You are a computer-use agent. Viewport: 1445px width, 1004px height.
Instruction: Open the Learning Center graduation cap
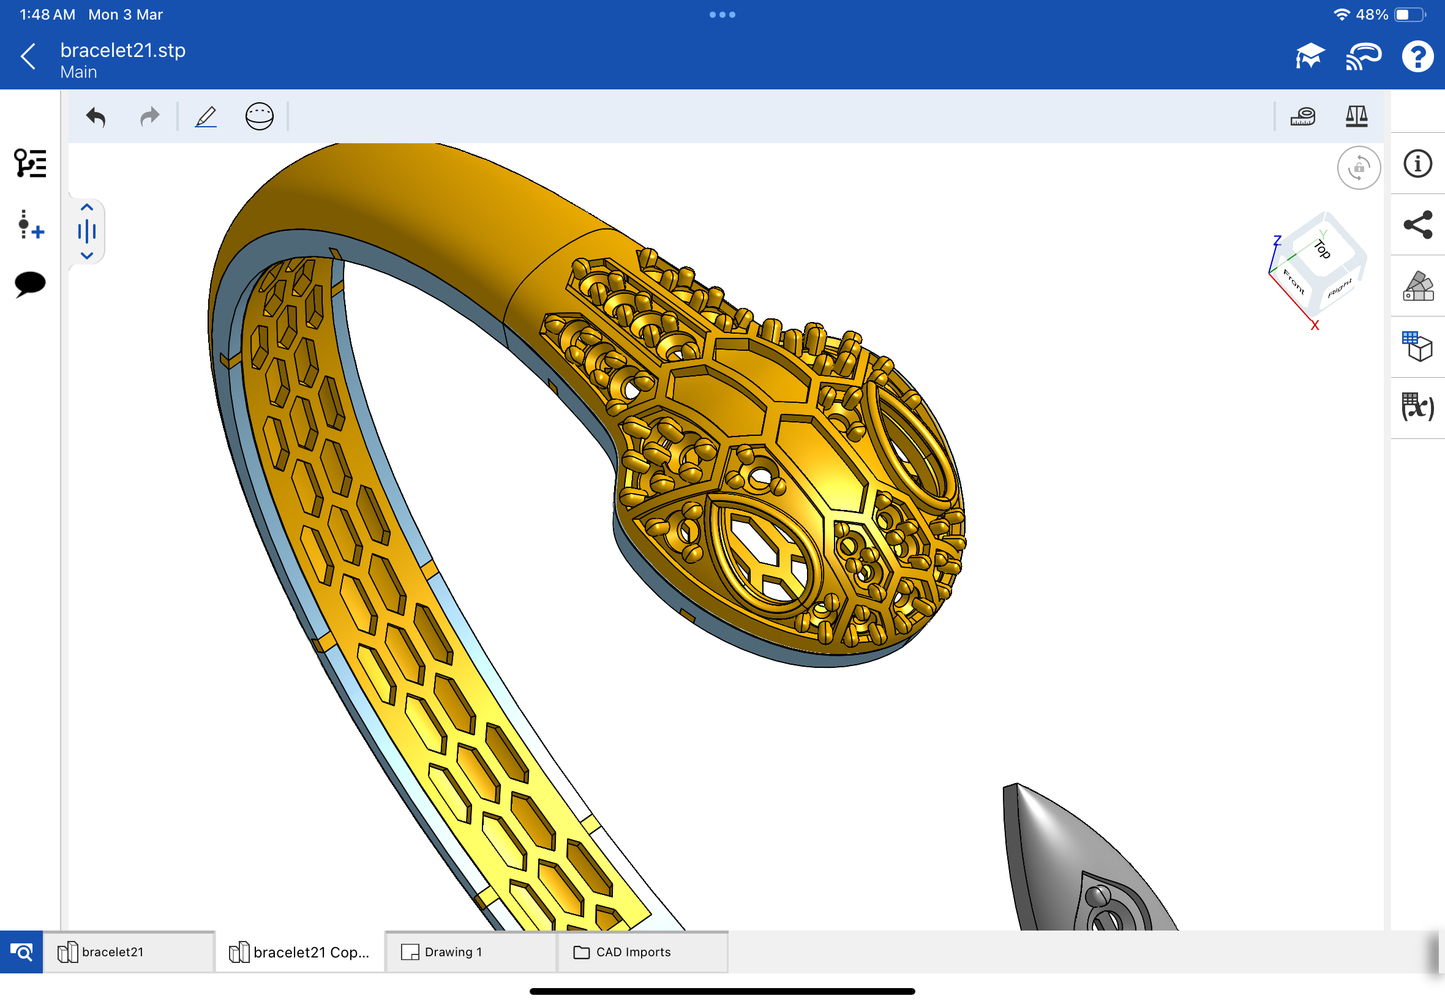pyautogui.click(x=1309, y=57)
